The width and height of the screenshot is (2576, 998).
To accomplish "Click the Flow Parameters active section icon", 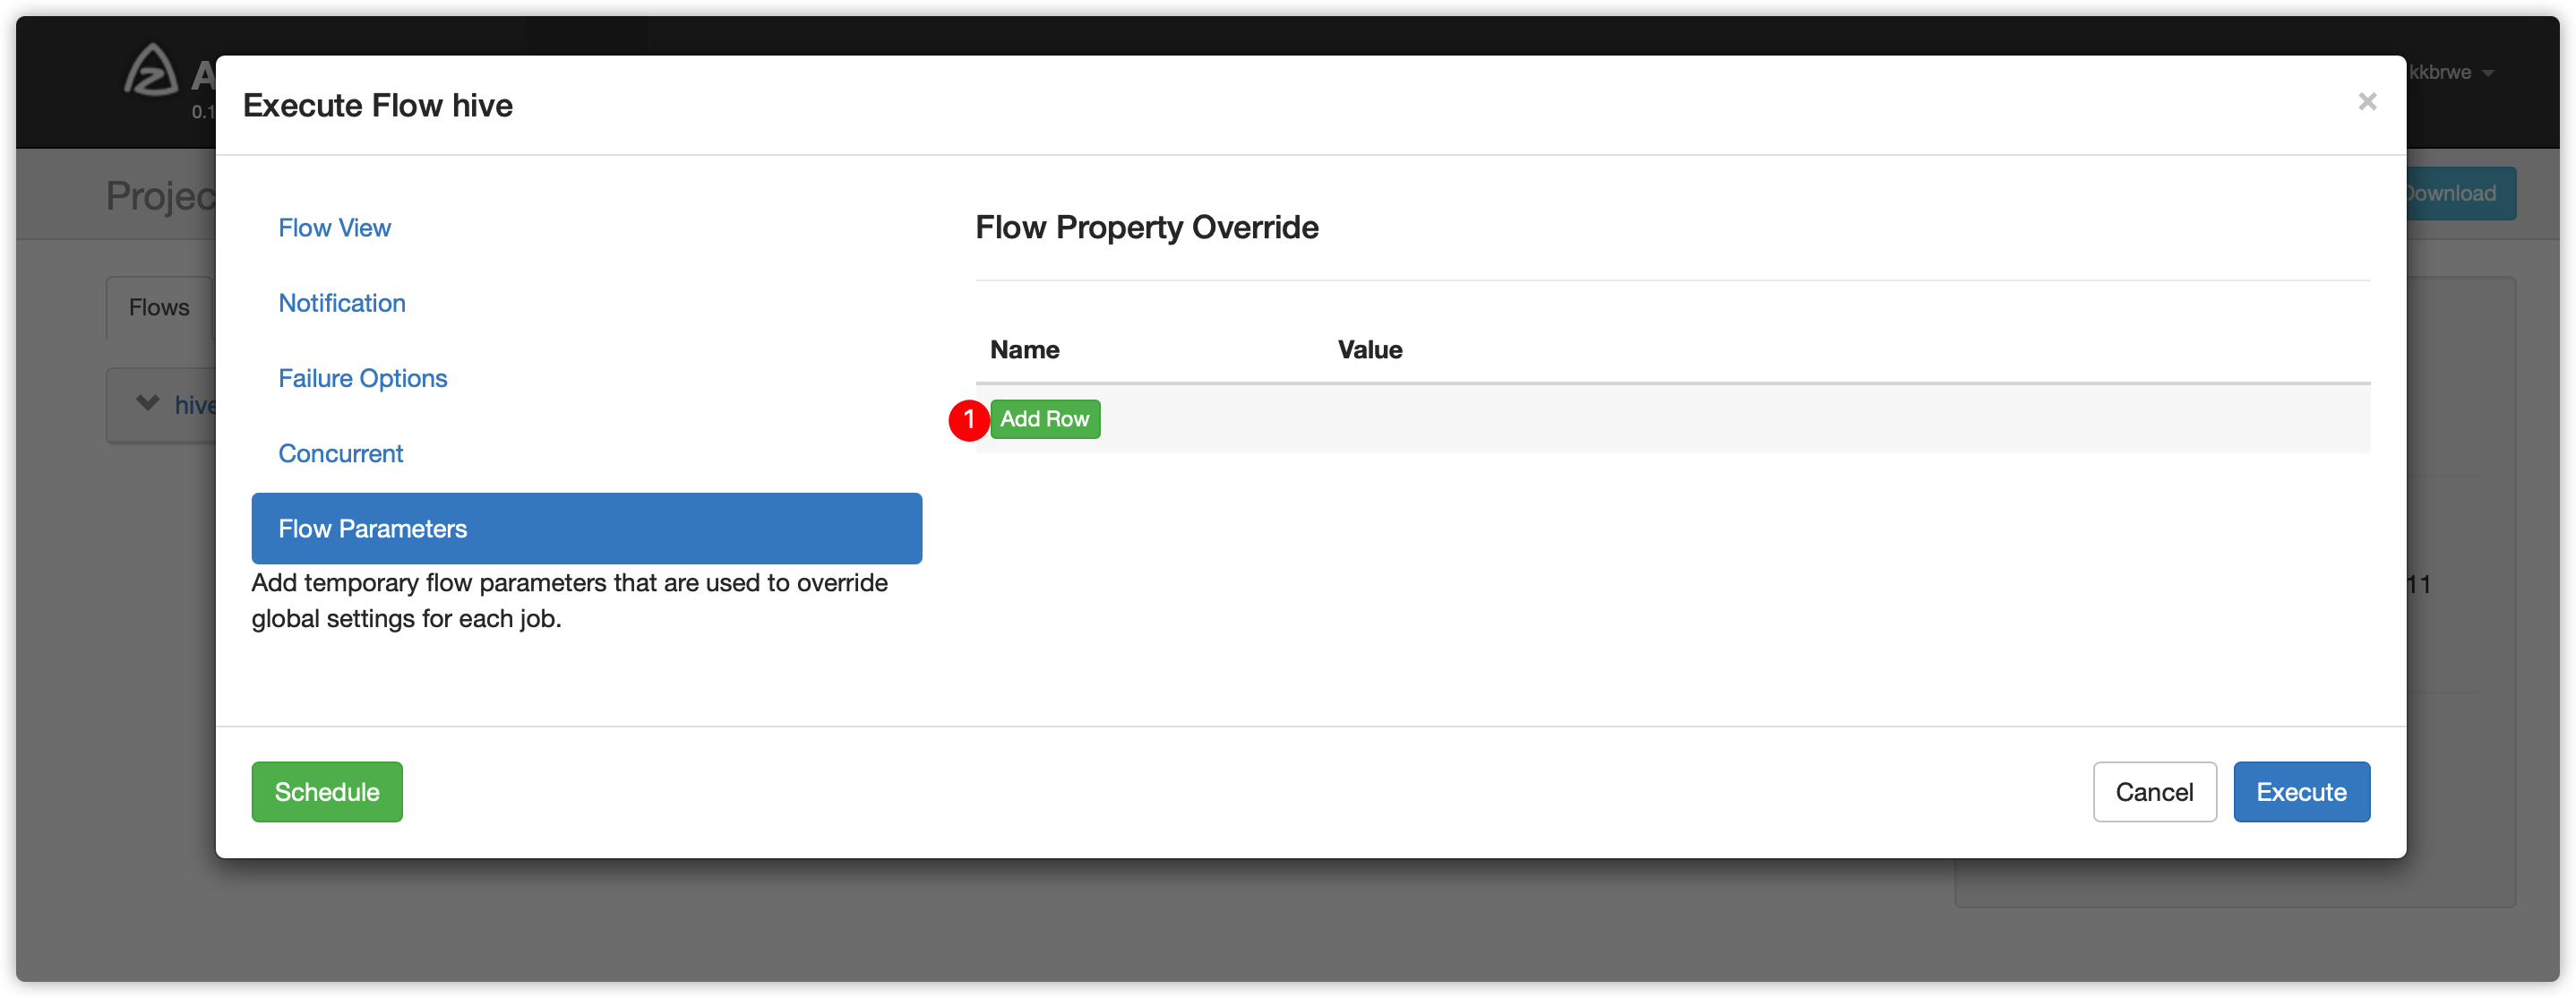I will point(587,528).
